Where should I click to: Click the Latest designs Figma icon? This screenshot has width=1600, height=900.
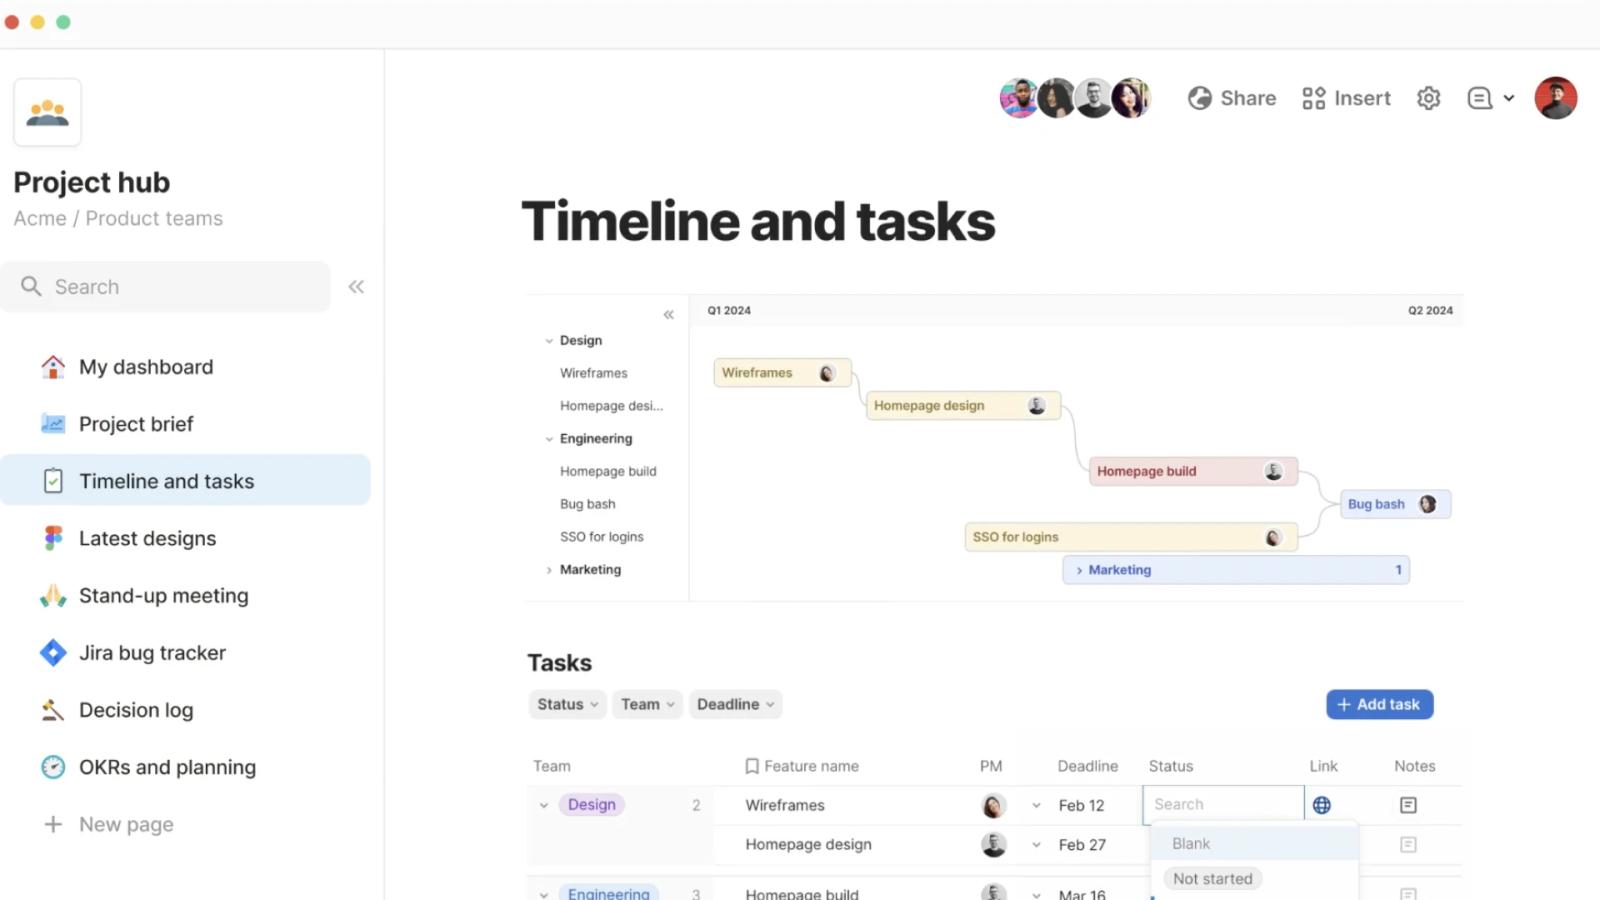[x=53, y=538]
